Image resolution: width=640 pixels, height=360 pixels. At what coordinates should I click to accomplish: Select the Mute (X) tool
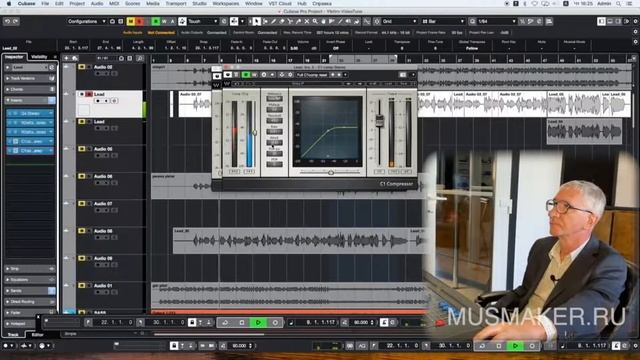pyautogui.click(x=307, y=21)
